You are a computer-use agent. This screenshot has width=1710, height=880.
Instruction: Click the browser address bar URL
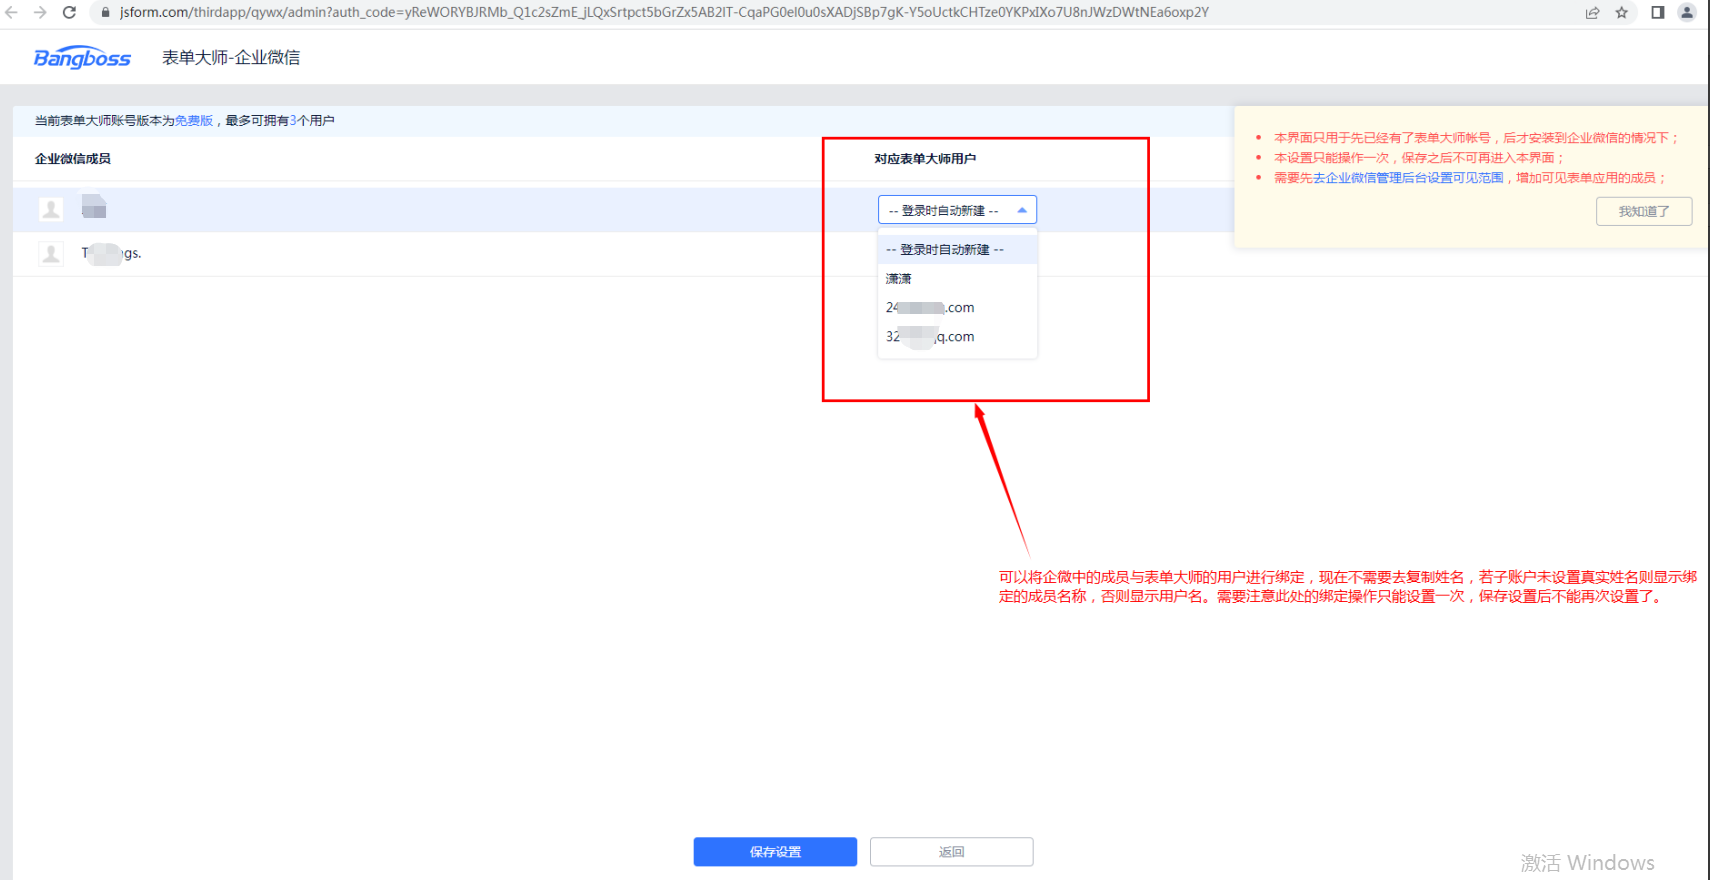coord(660,13)
